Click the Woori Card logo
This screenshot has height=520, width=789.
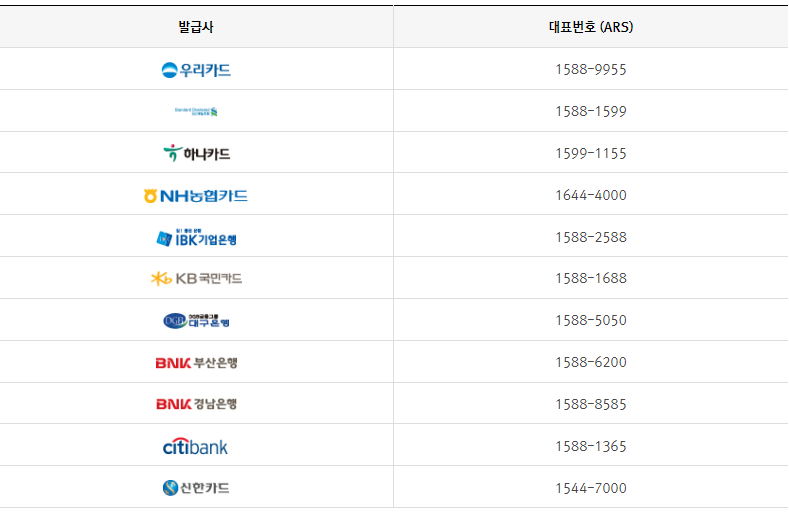pyautogui.click(x=196, y=70)
